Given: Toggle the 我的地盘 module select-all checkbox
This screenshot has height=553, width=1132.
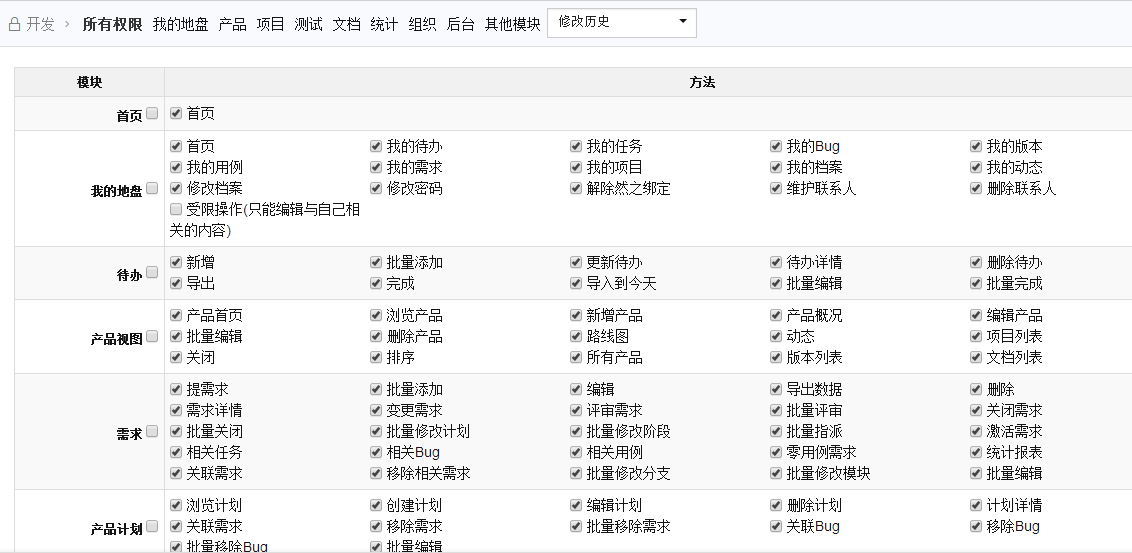Looking at the screenshot, I should tap(152, 188).
